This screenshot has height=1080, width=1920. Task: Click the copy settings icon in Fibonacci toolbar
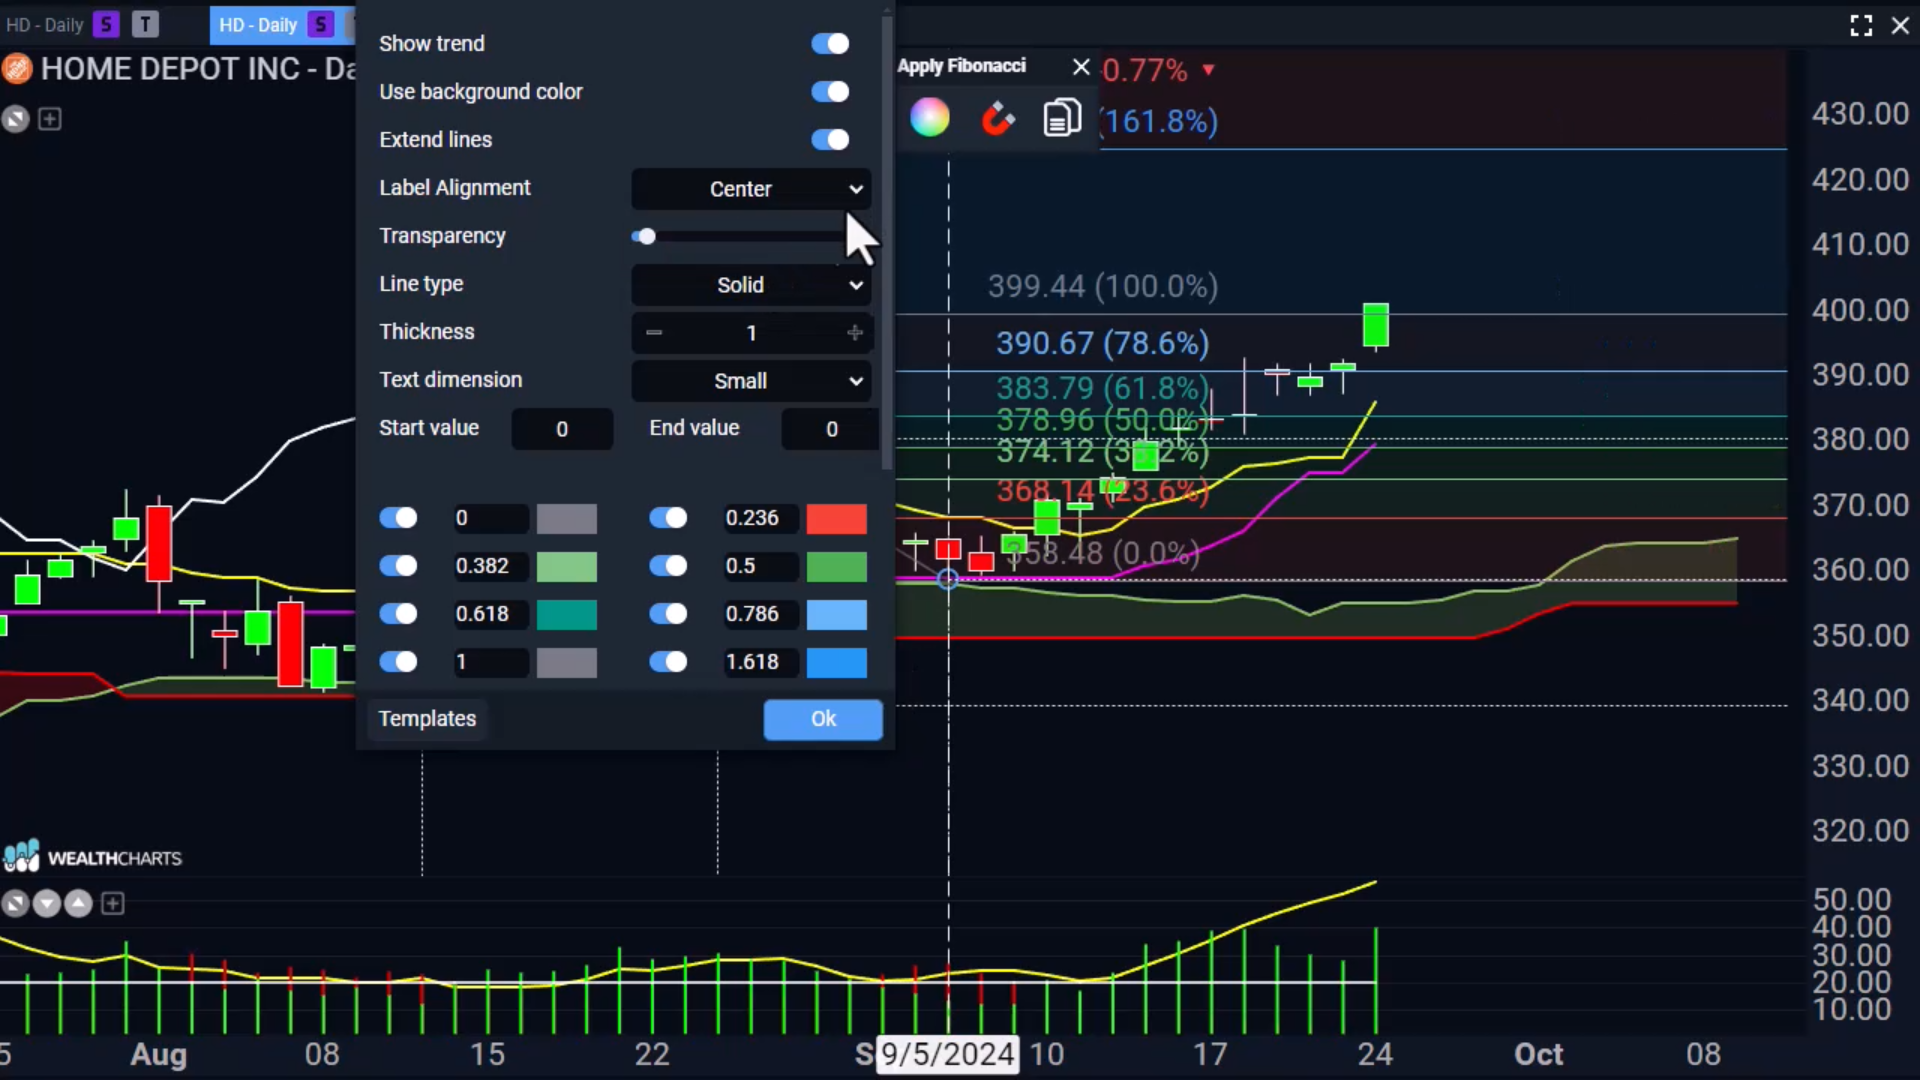tap(1062, 118)
